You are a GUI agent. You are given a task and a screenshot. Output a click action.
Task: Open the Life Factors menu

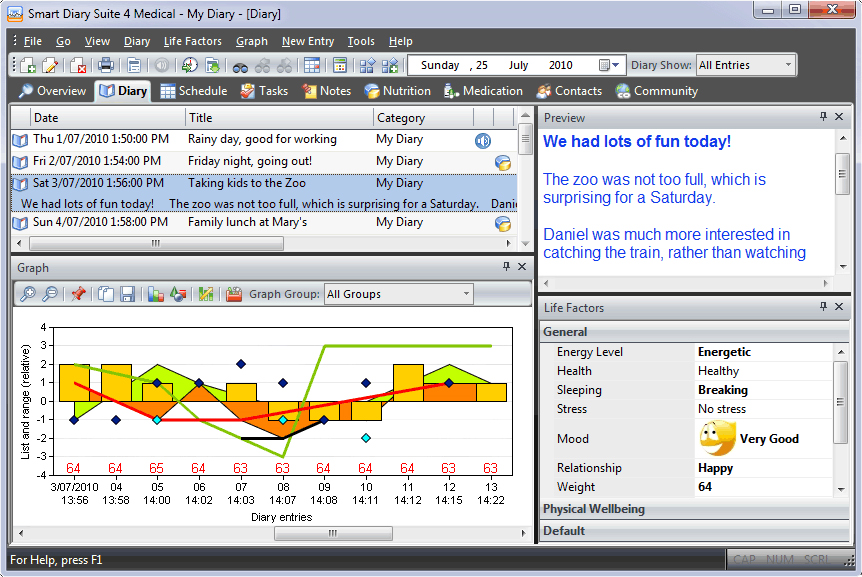coord(192,41)
